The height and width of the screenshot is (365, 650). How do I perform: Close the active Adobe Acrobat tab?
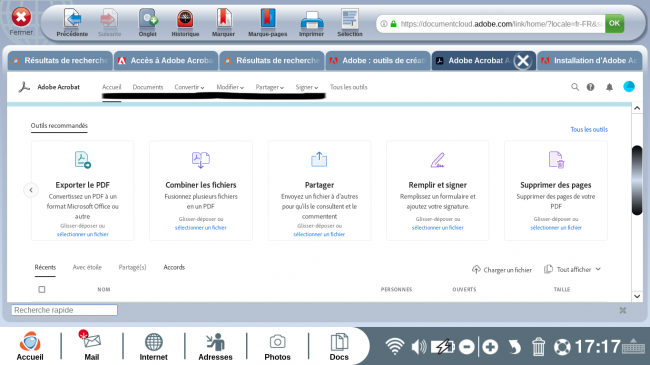[523, 61]
